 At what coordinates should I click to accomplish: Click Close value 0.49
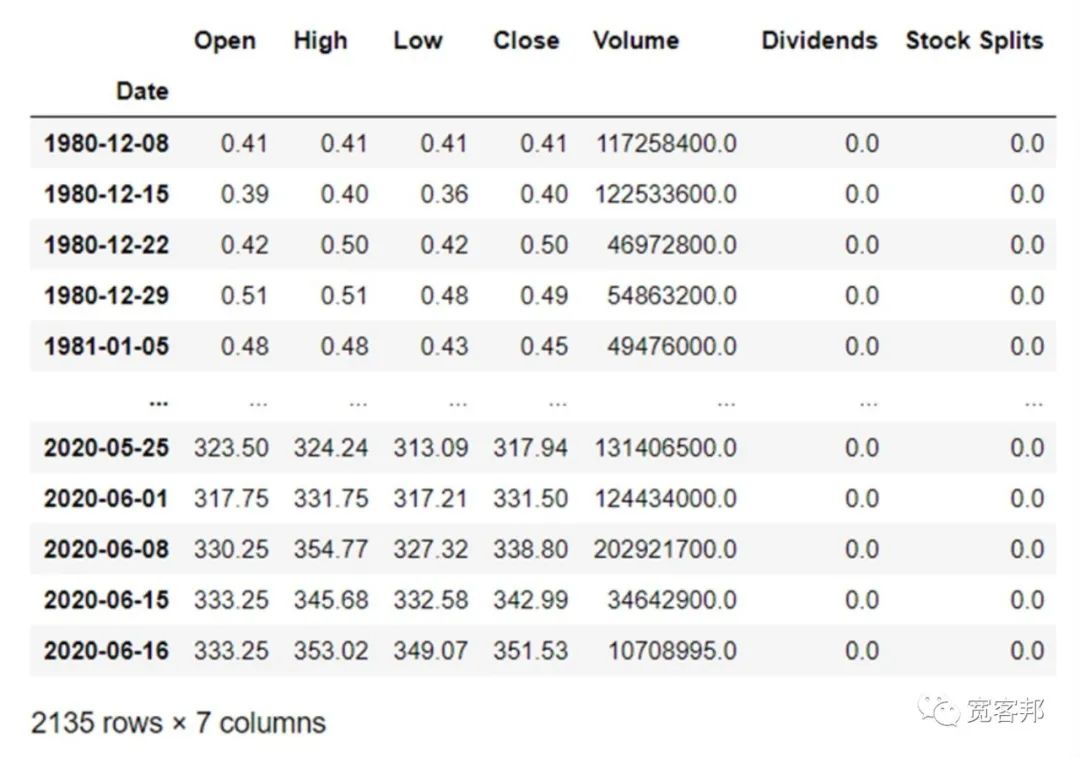544,296
